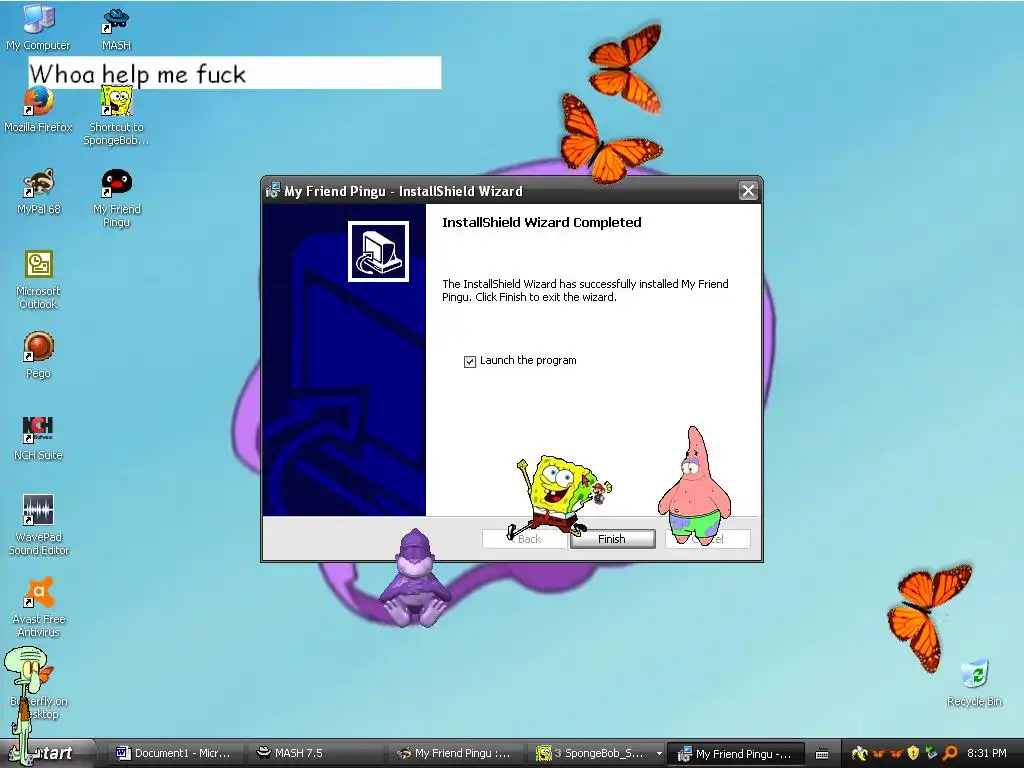
Task: Launch Mozilla Firefox from the desktop
Action: [38, 110]
